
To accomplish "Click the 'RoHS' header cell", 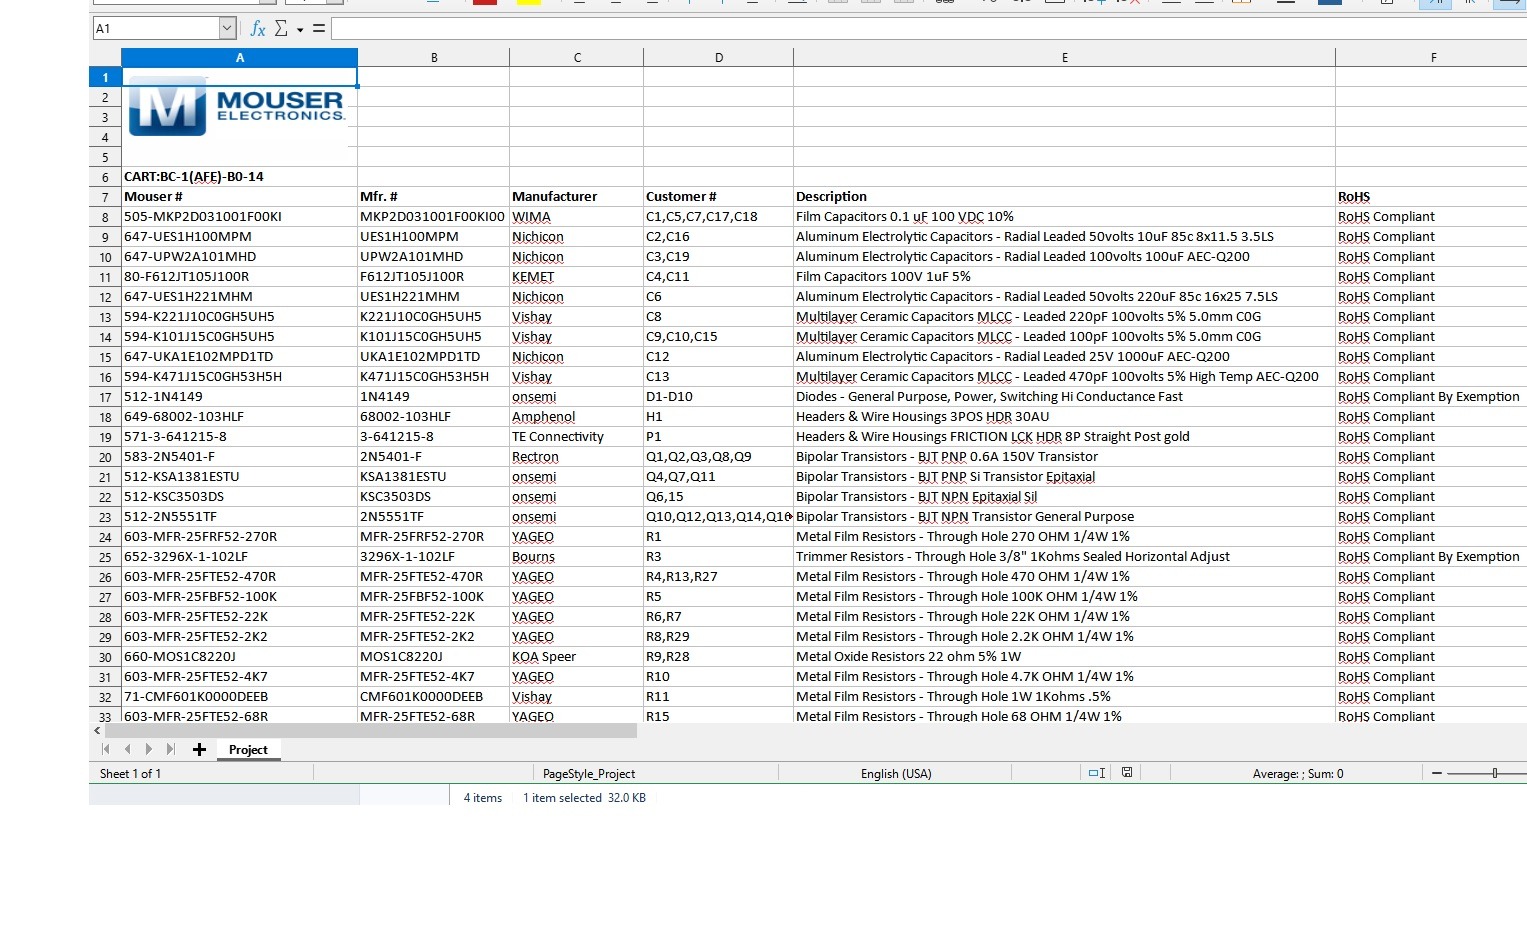I will click(x=1432, y=197).
